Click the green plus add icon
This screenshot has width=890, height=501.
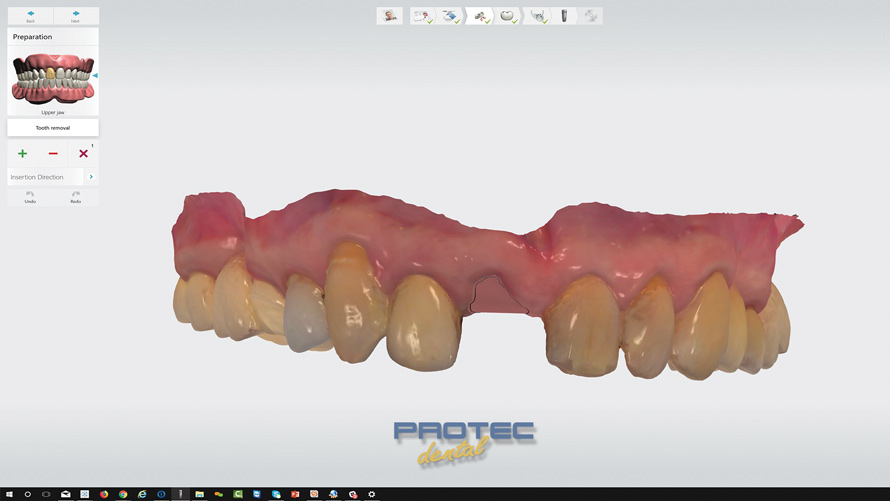23,153
